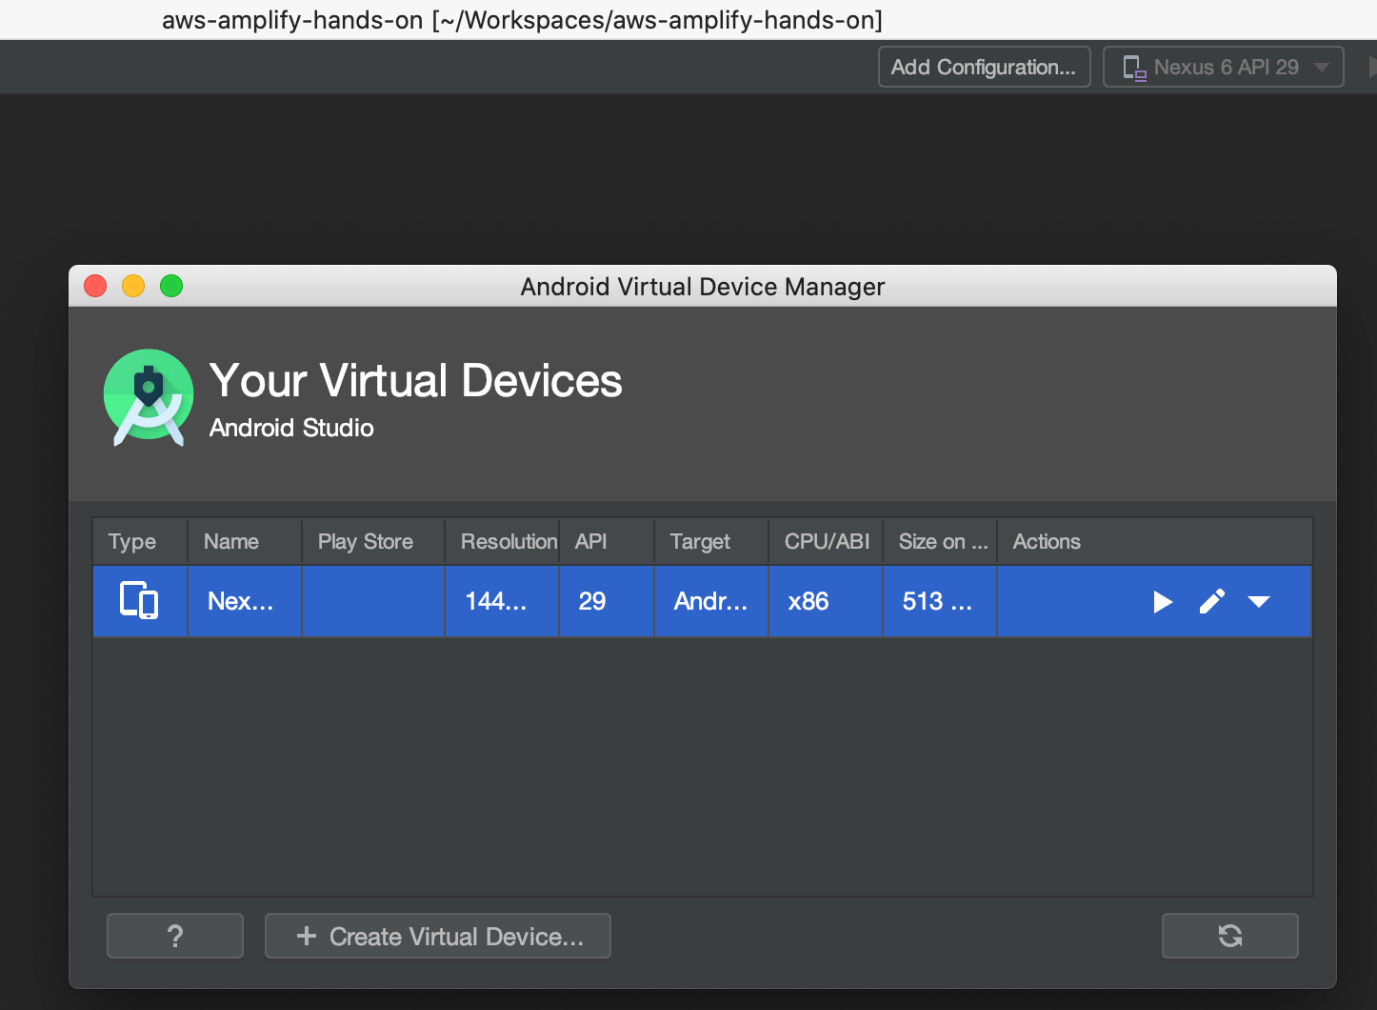This screenshot has height=1010, width=1377.
Task: Select the x86 CPU cell
Action: click(x=826, y=601)
